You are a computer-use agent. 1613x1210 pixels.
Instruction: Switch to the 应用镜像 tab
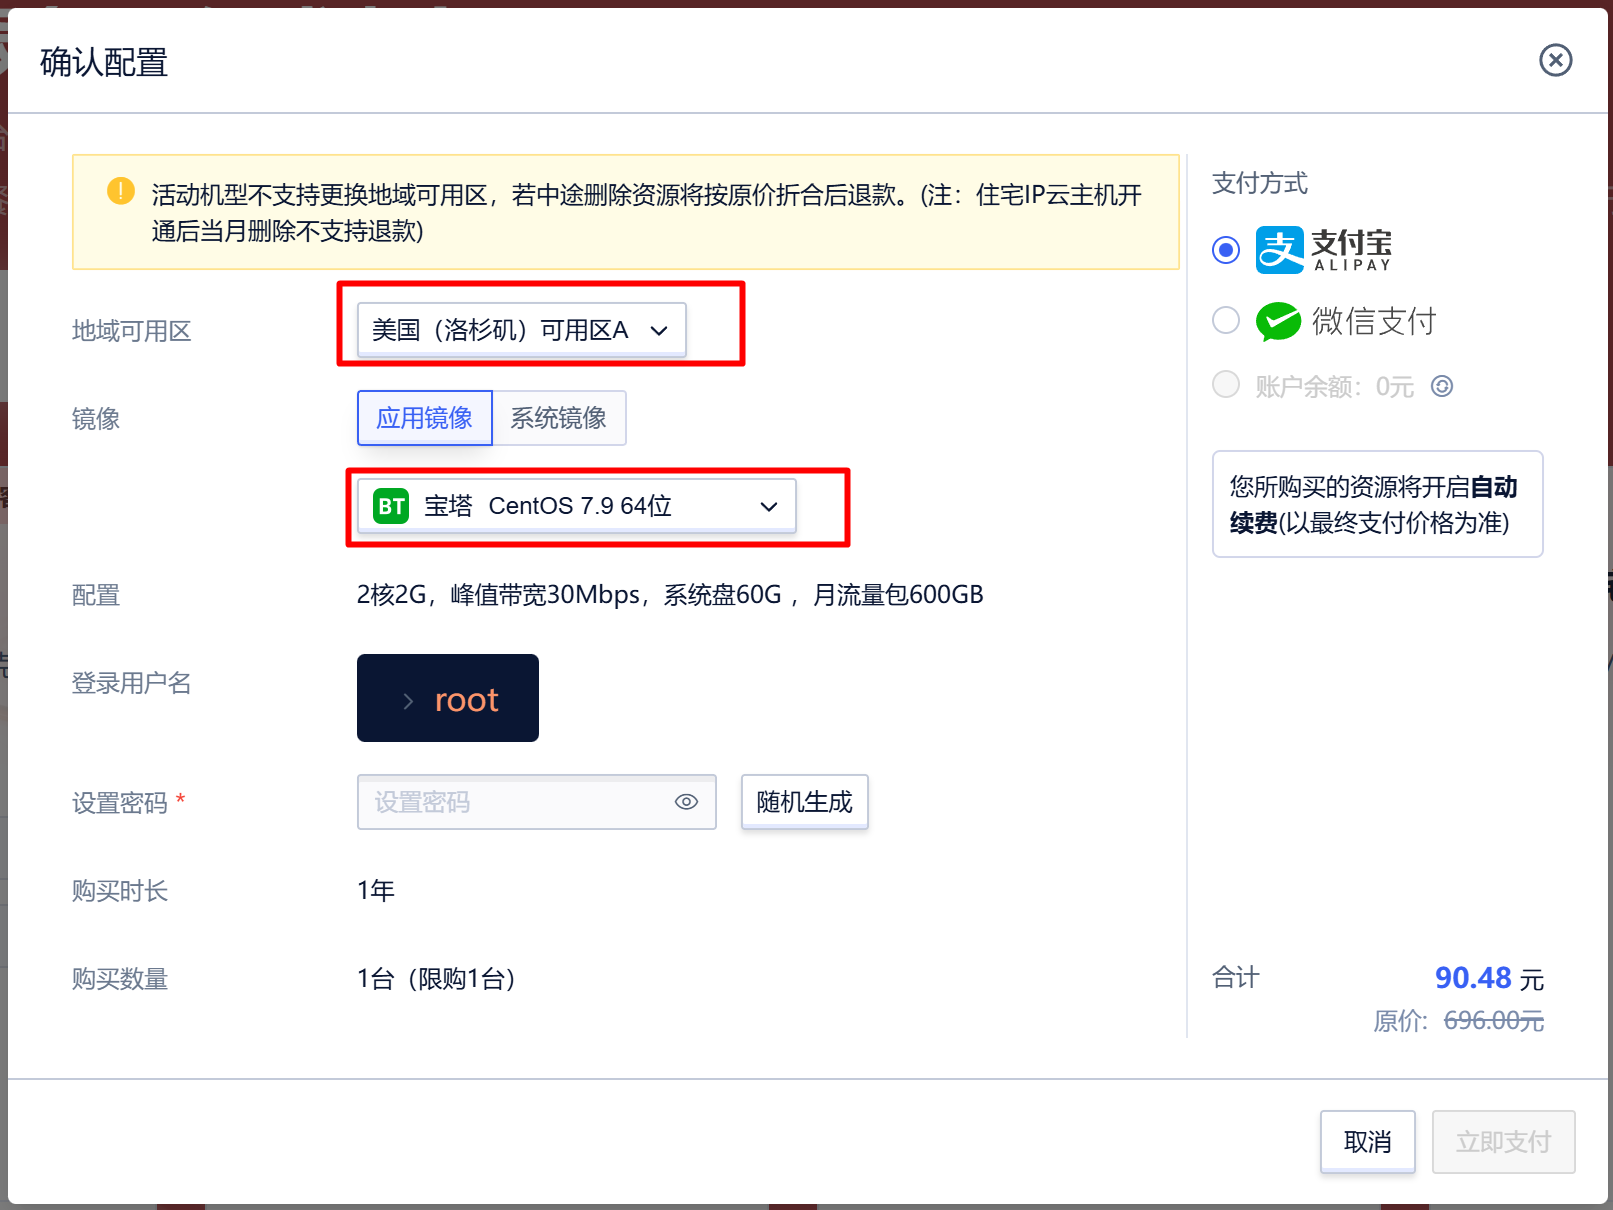(424, 418)
